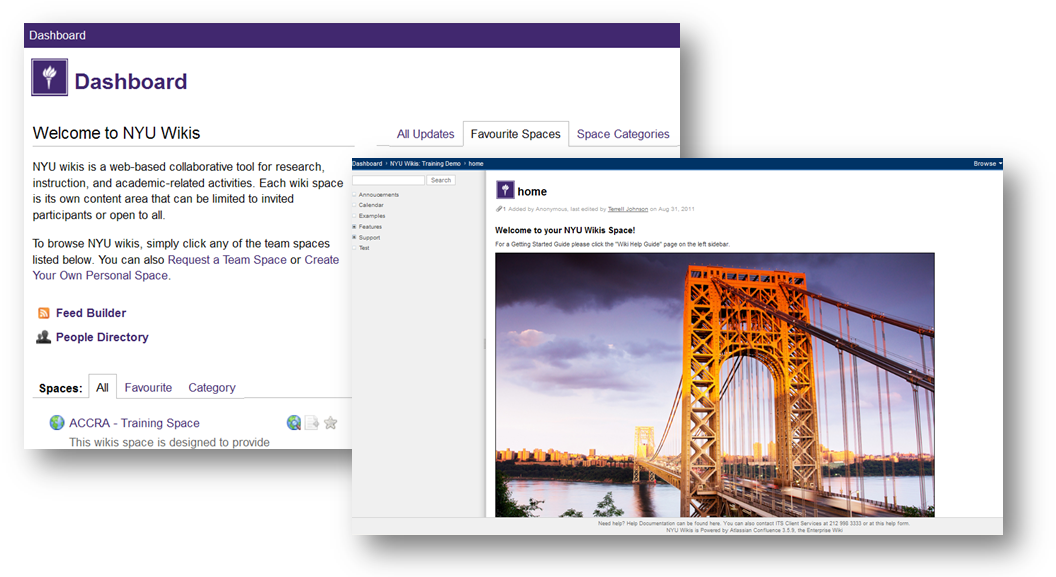1056x577 pixels.
Task: Click the NYU logo next to home title
Action: [x=505, y=191]
